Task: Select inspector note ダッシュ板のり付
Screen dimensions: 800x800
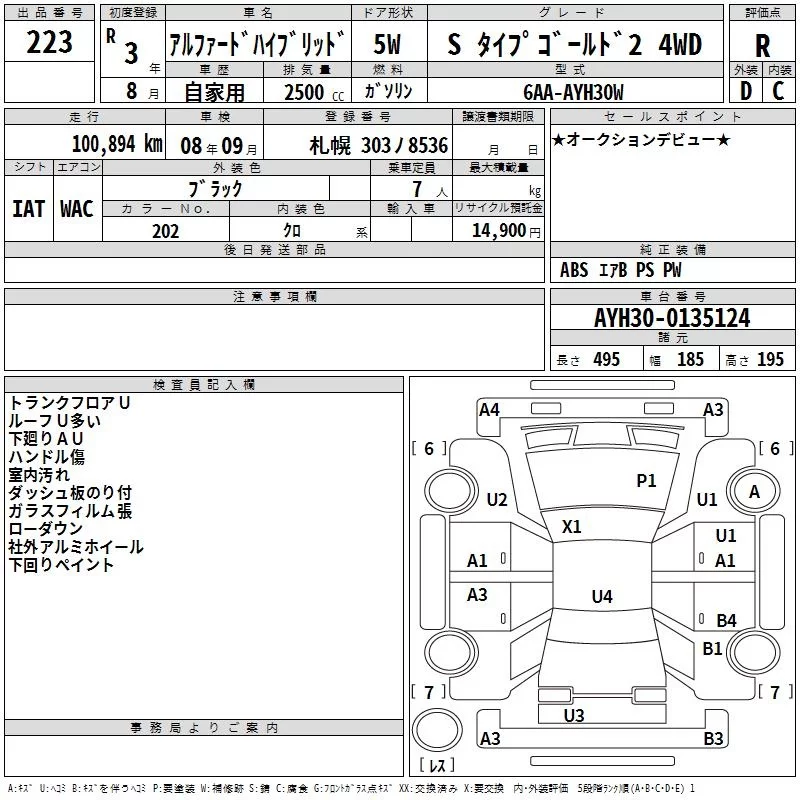Action: pyautogui.click(x=70, y=492)
